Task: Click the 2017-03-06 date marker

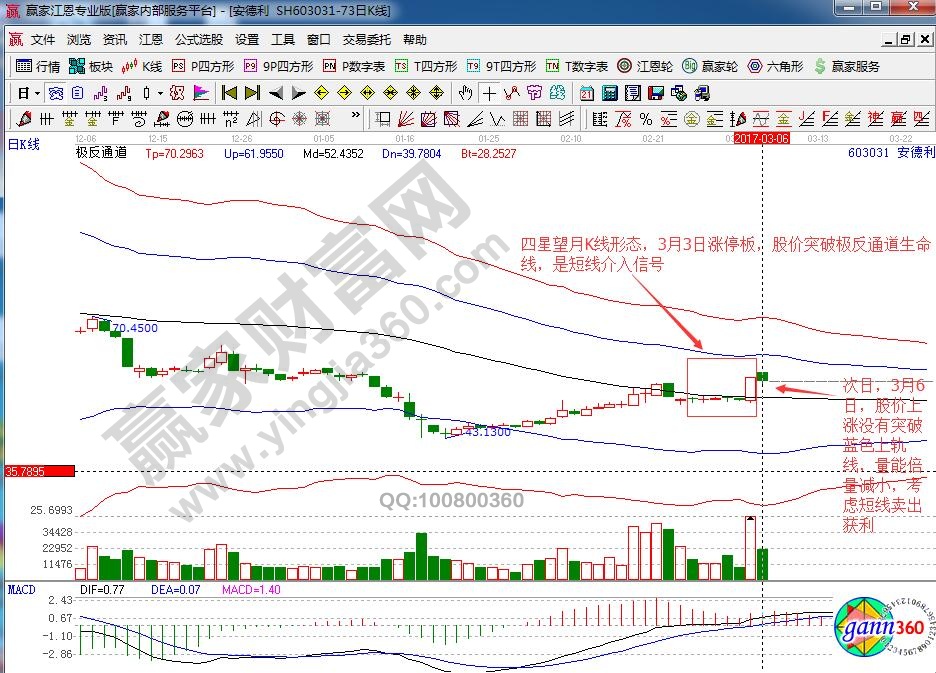Action: 762,138
